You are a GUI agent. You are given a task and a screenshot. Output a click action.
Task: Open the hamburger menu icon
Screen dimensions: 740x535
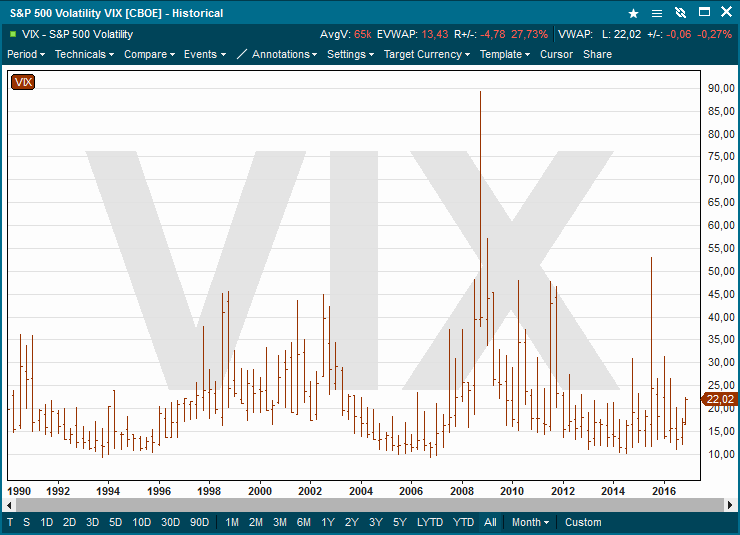click(x=656, y=13)
